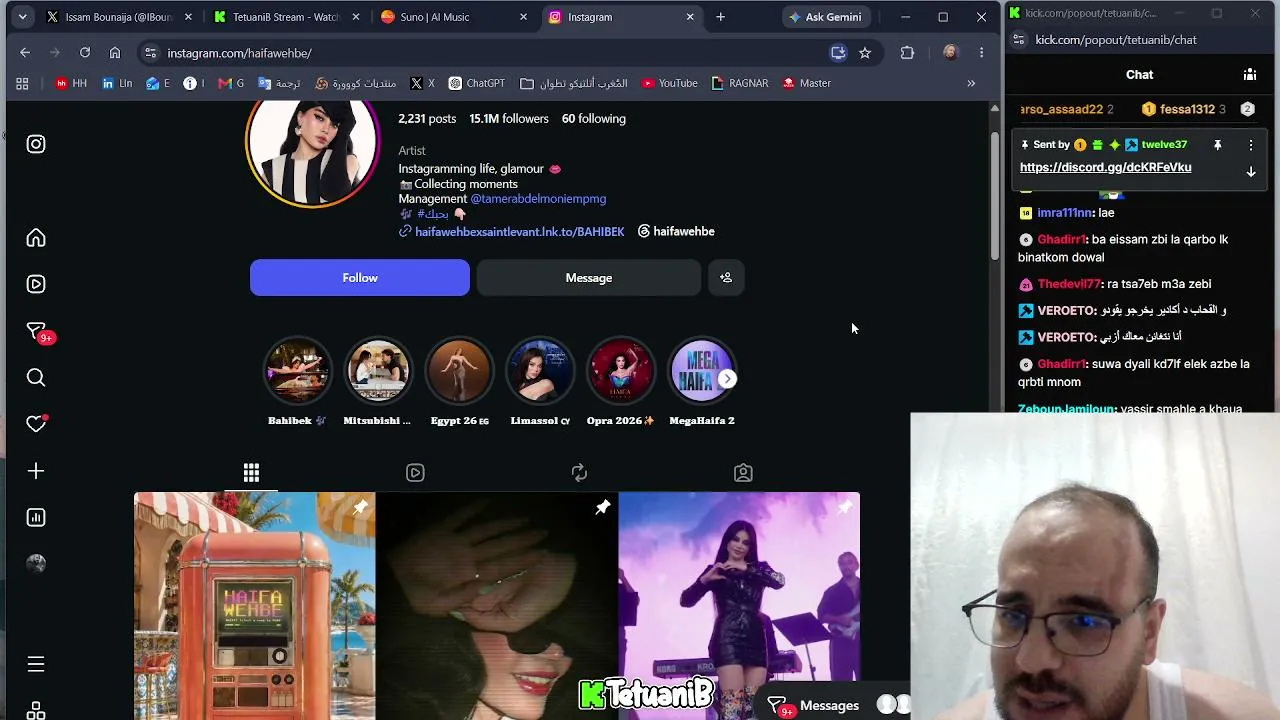Open Discord link in Kick pinned message
Screen dimensions: 1280x720
[x=1105, y=167]
